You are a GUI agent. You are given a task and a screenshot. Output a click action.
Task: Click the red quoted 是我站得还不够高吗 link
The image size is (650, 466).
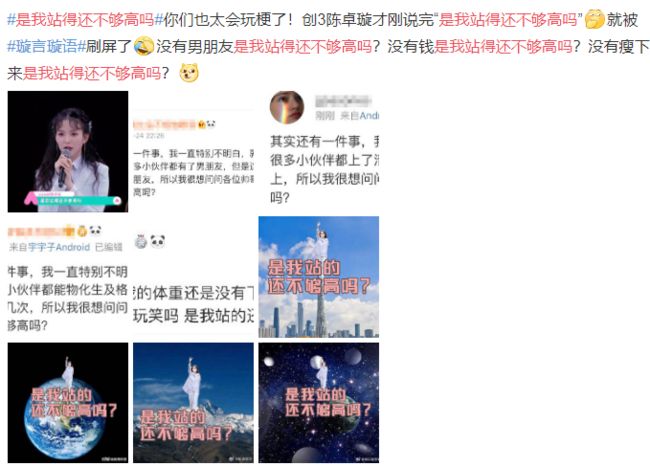[507, 19]
